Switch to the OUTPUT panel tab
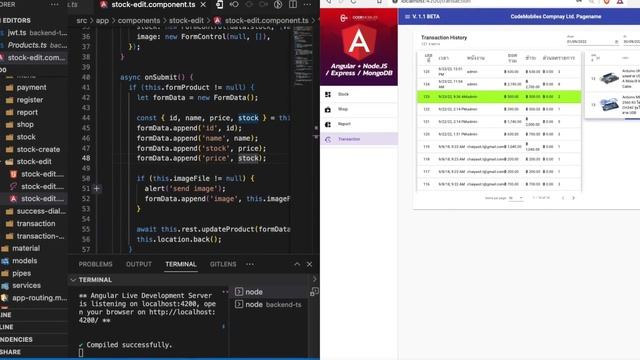 (139, 264)
